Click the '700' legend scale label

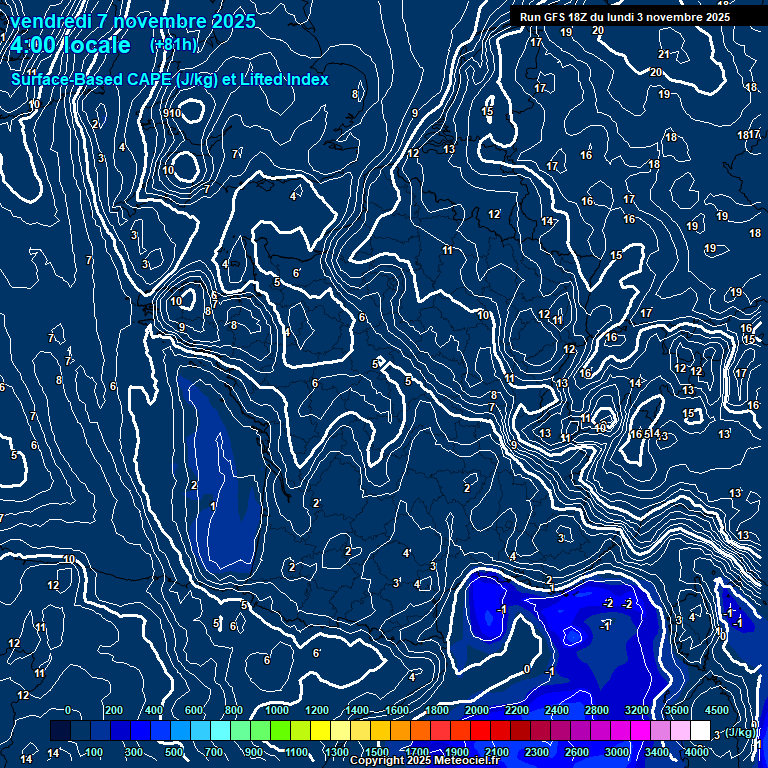click(x=214, y=752)
